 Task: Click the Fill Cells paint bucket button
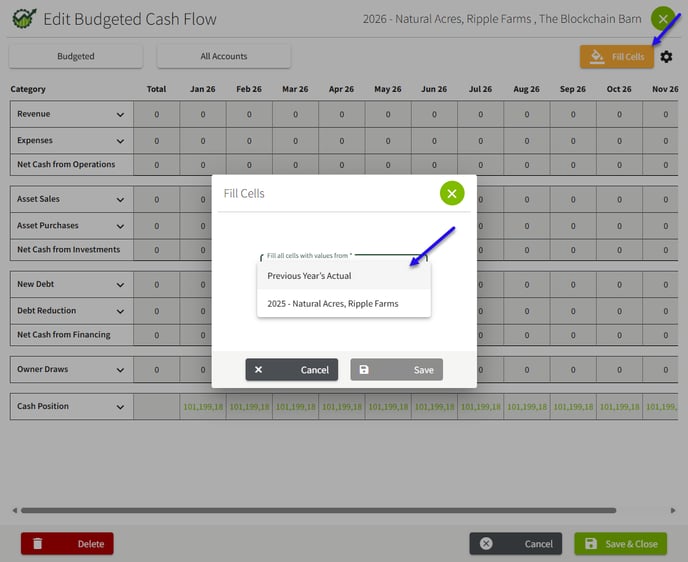(616, 57)
